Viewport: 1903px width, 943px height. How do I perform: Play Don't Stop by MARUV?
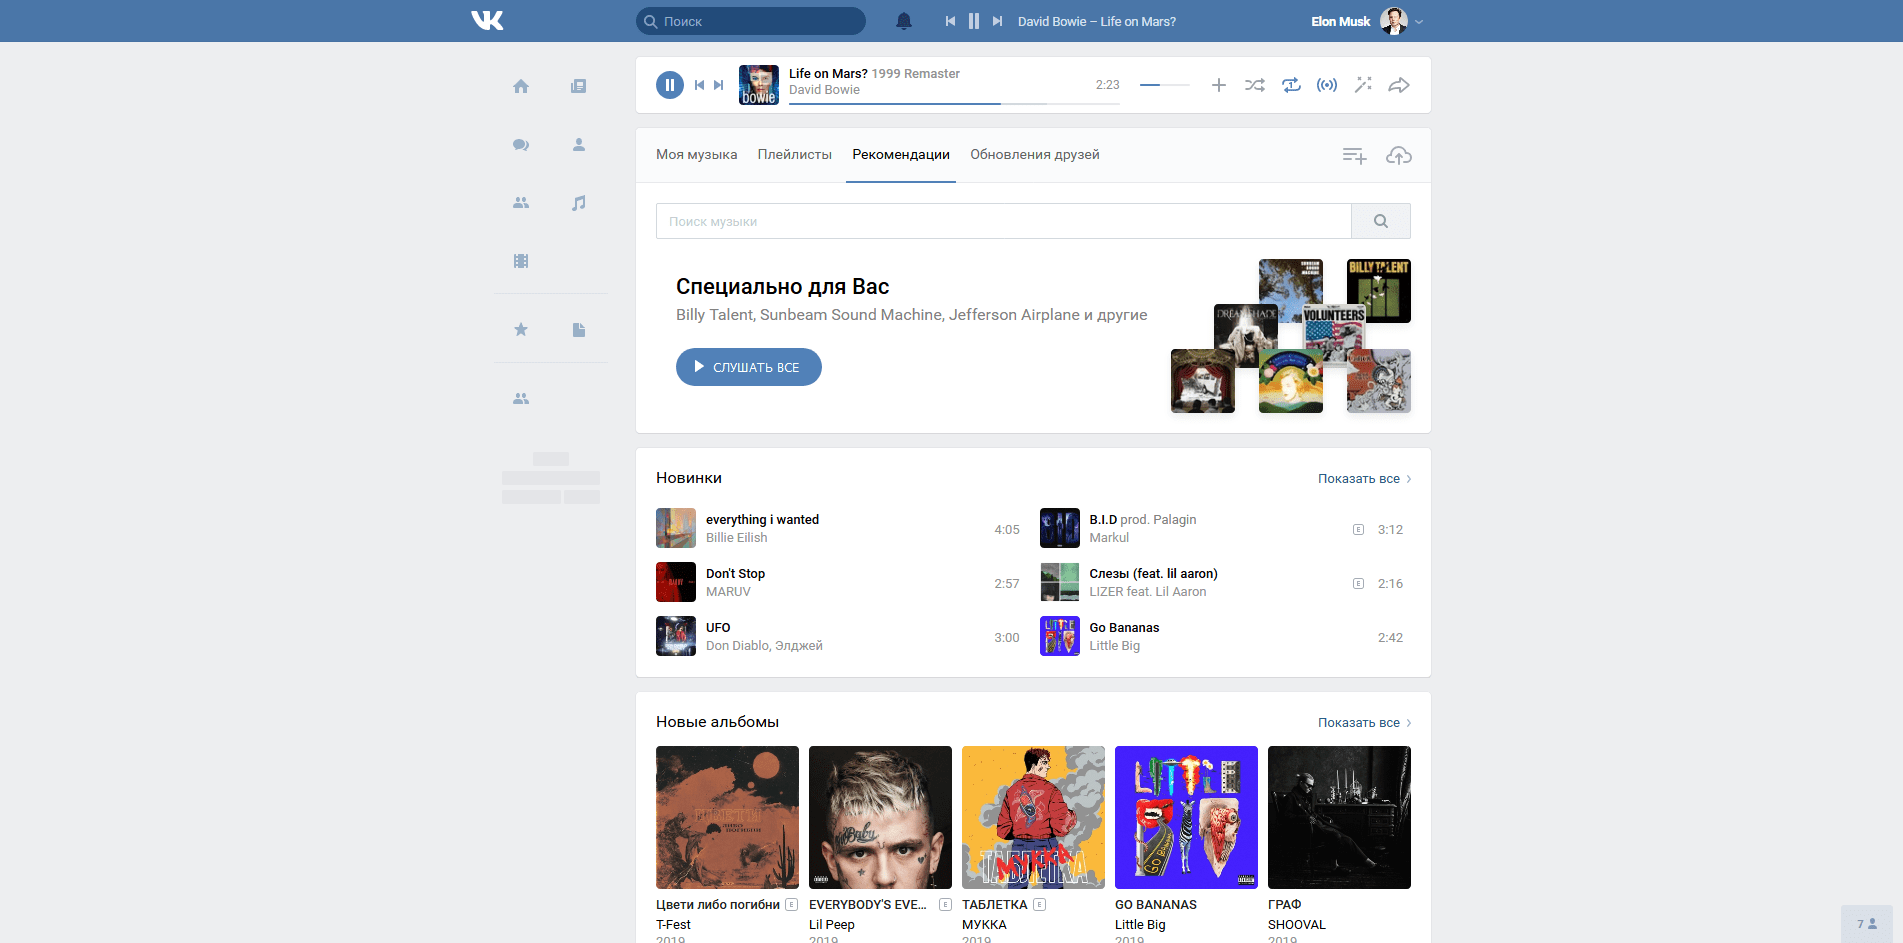tap(838, 582)
